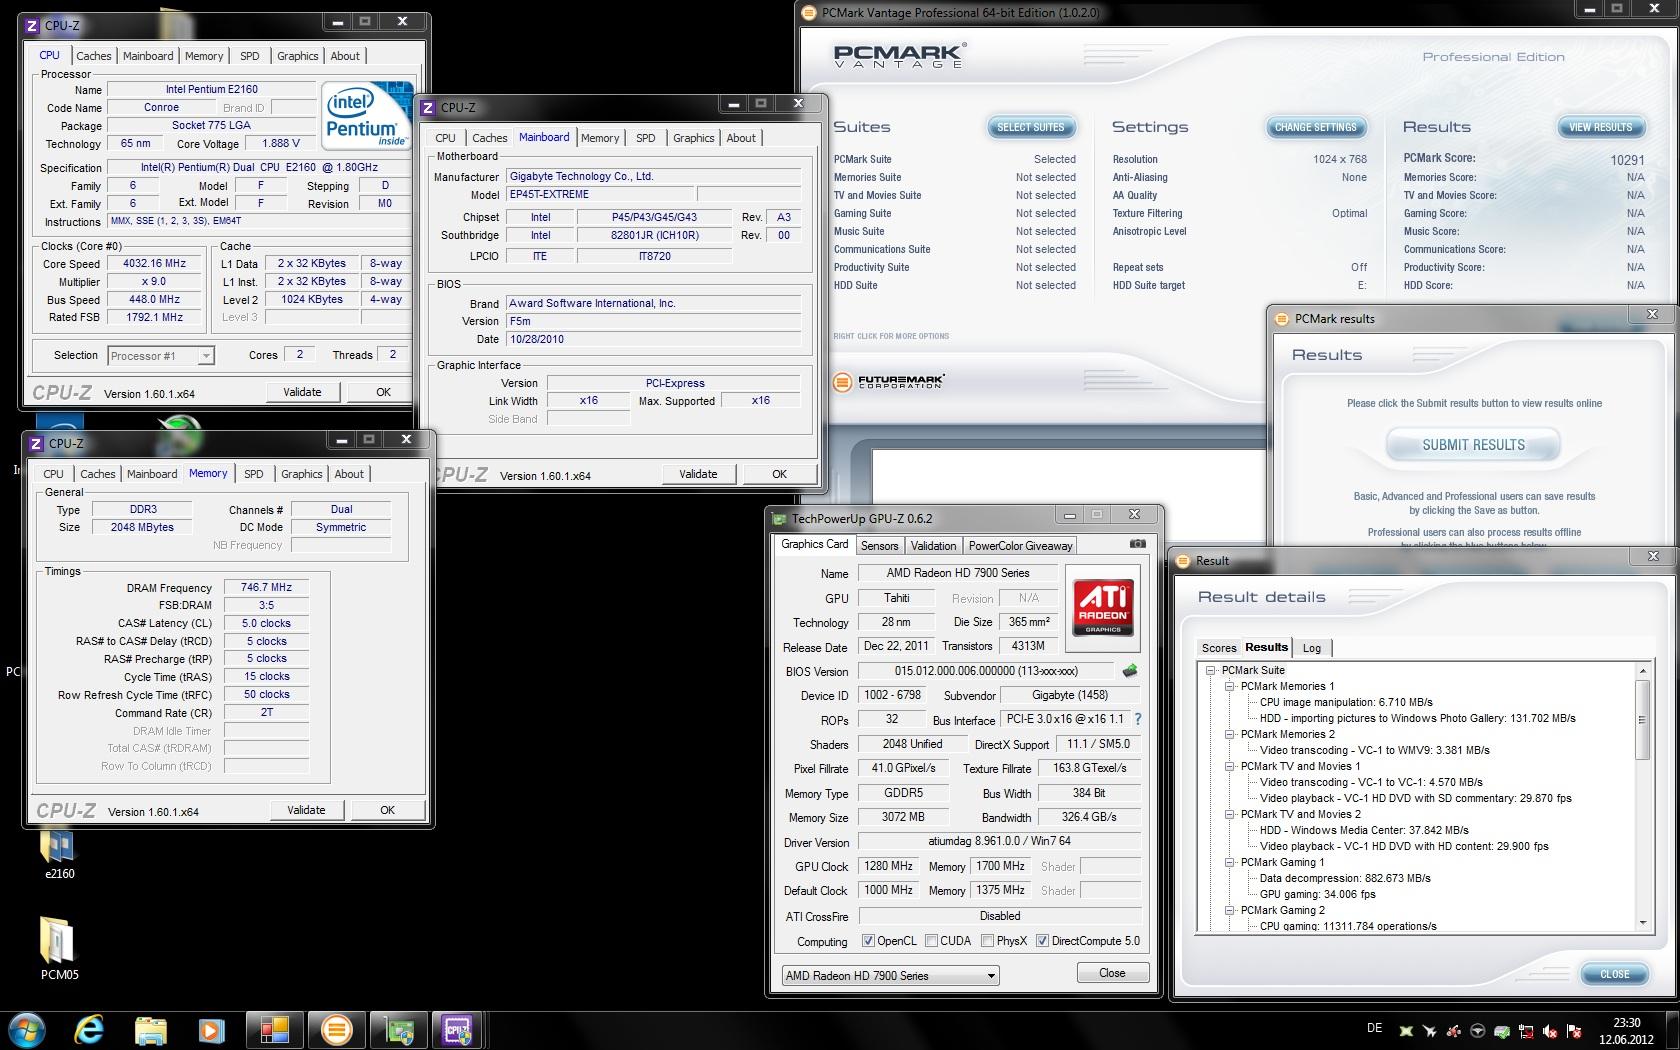Click OK in the CPU-Z Mainboard window
This screenshot has width=1680, height=1050.
coord(779,474)
